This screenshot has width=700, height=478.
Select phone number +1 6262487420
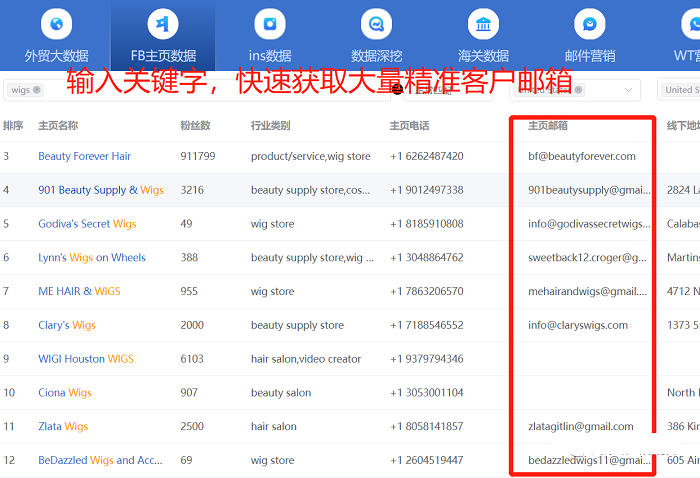pos(426,156)
